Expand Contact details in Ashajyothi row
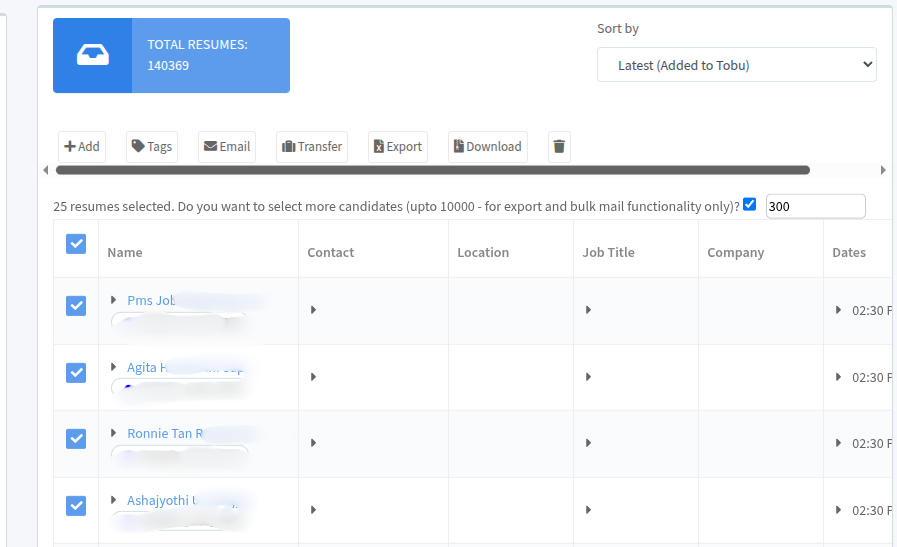The image size is (897, 547). point(313,510)
